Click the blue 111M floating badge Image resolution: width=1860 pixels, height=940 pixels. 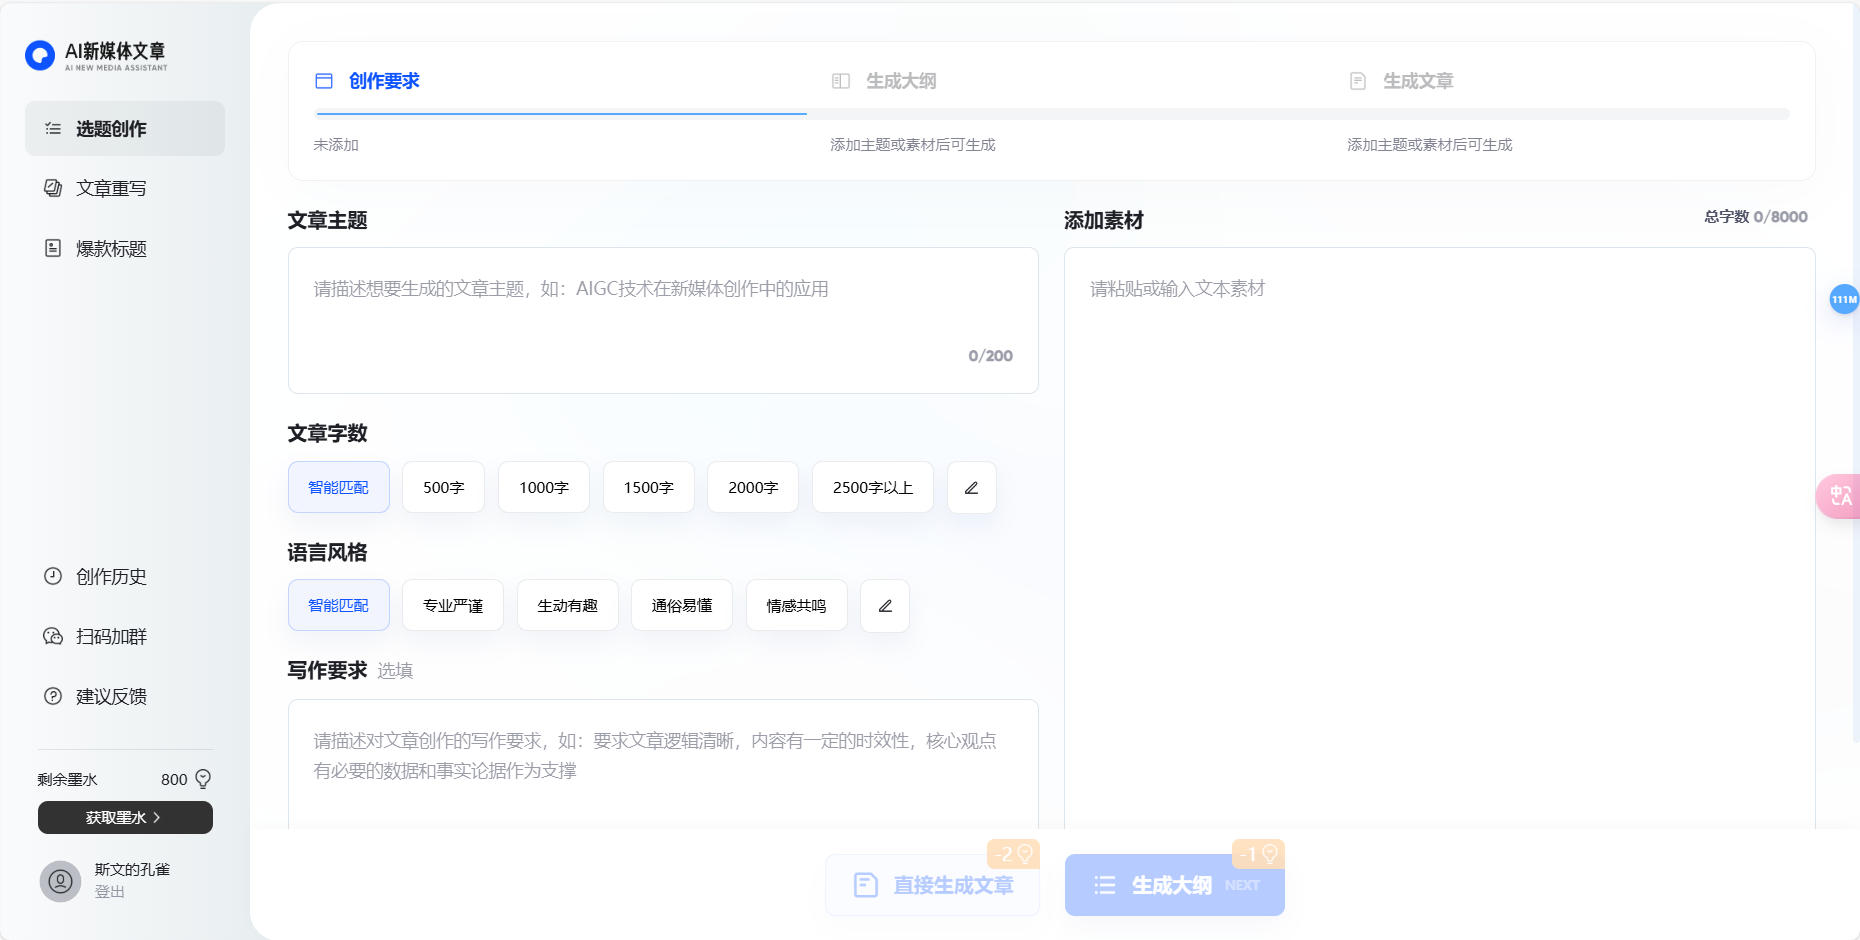[x=1844, y=299]
